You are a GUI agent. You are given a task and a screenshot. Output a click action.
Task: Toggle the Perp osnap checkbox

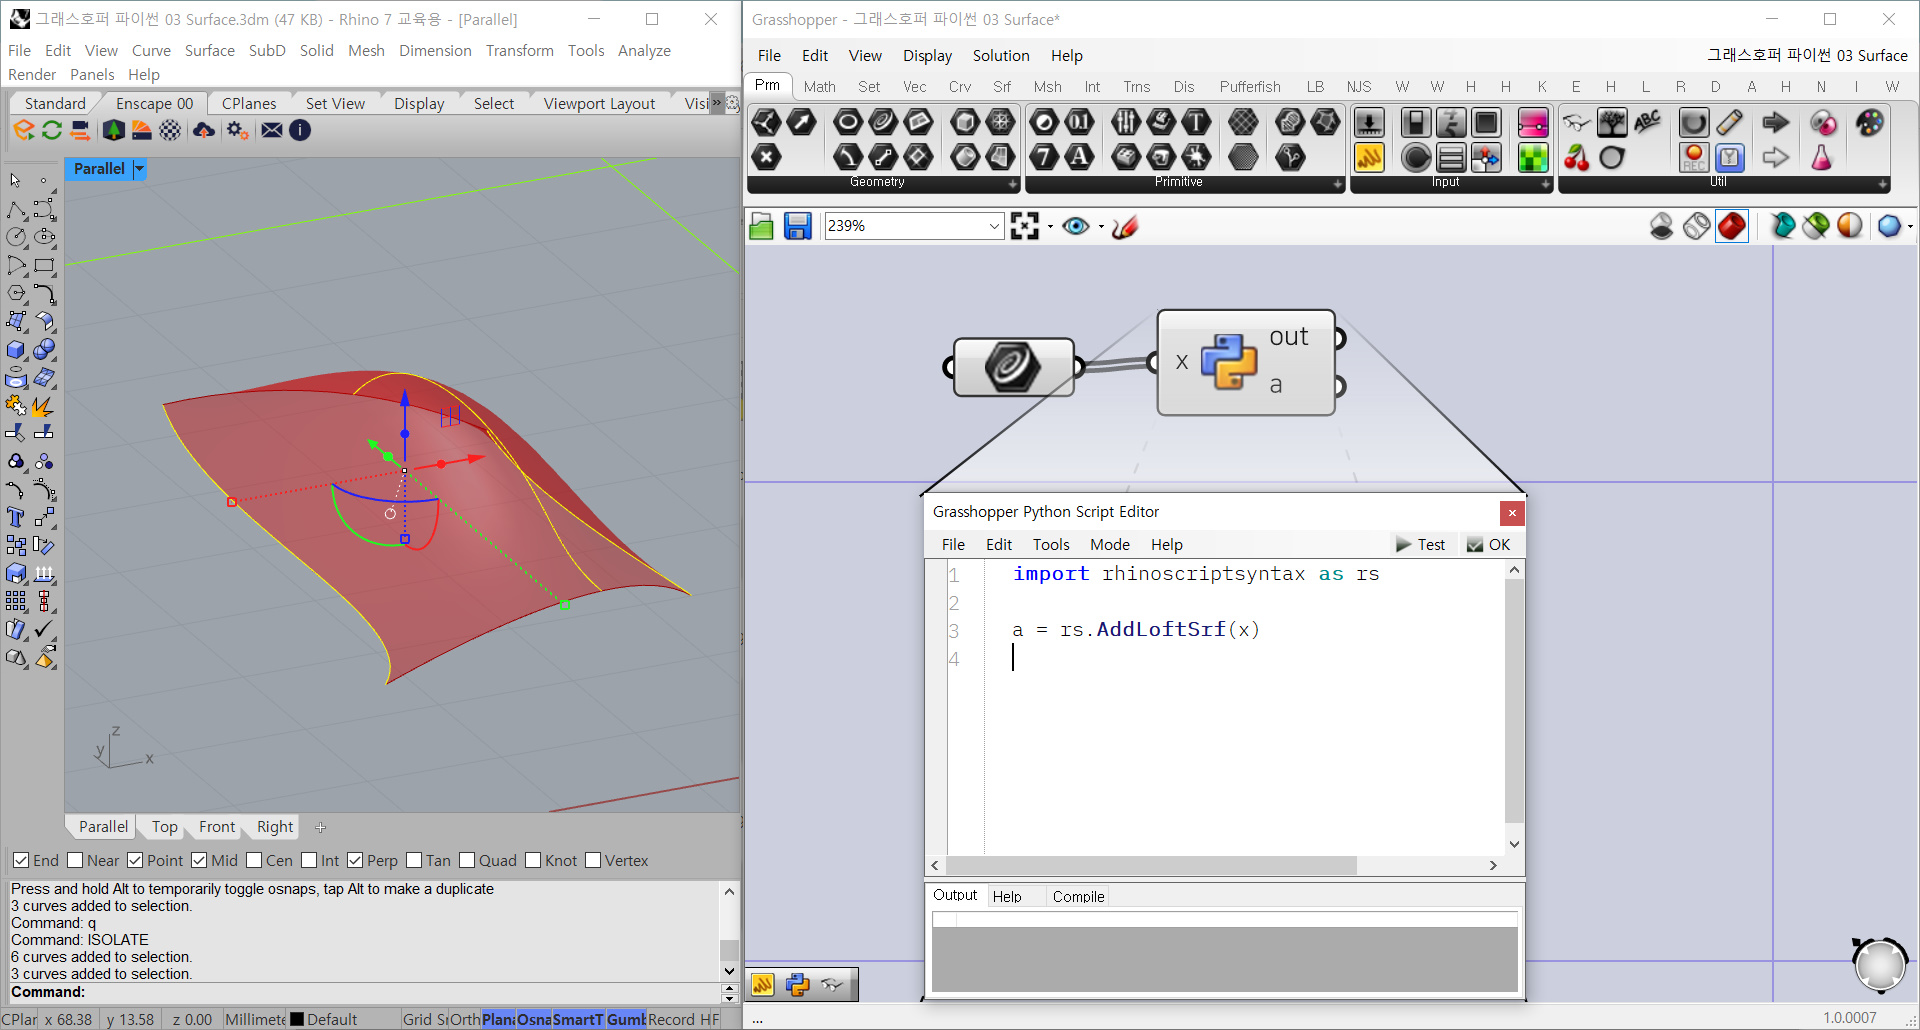[355, 861]
